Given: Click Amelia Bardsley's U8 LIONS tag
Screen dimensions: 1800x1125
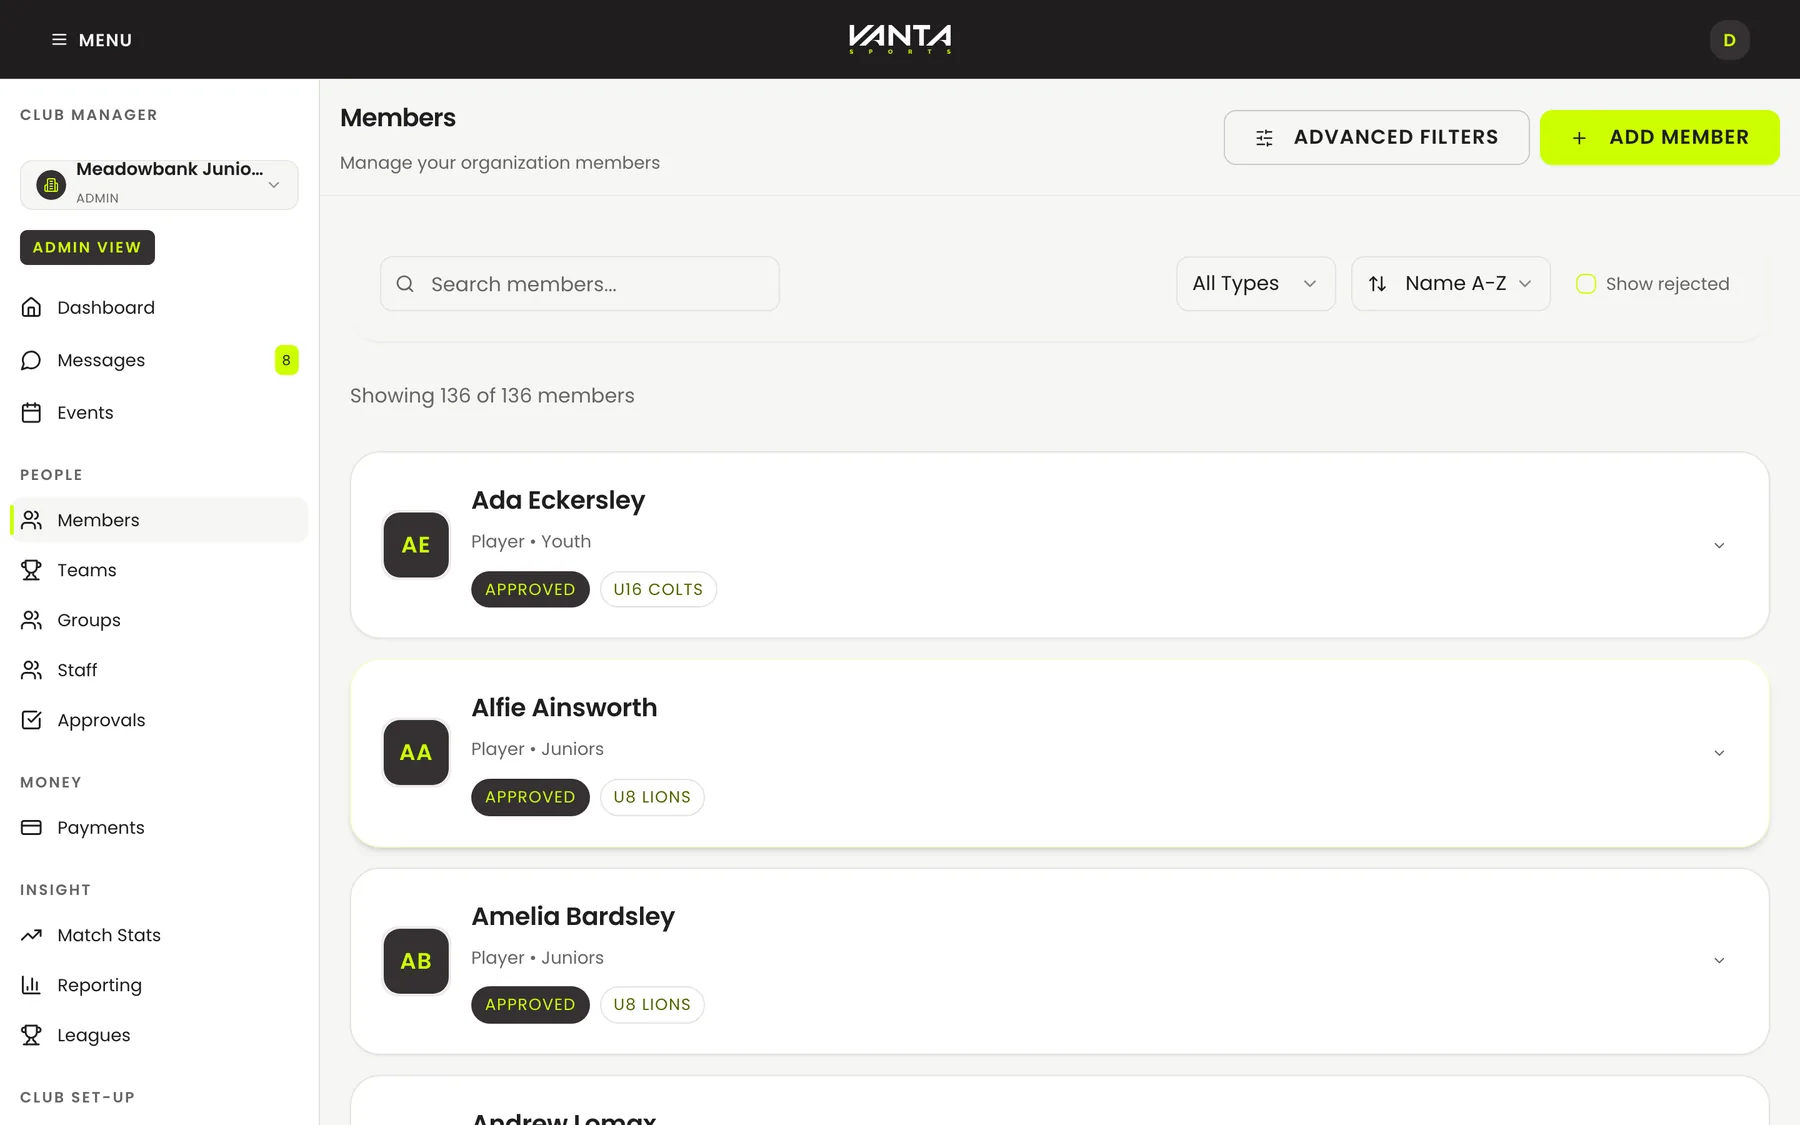Looking at the screenshot, I should [x=652, y=1004].
